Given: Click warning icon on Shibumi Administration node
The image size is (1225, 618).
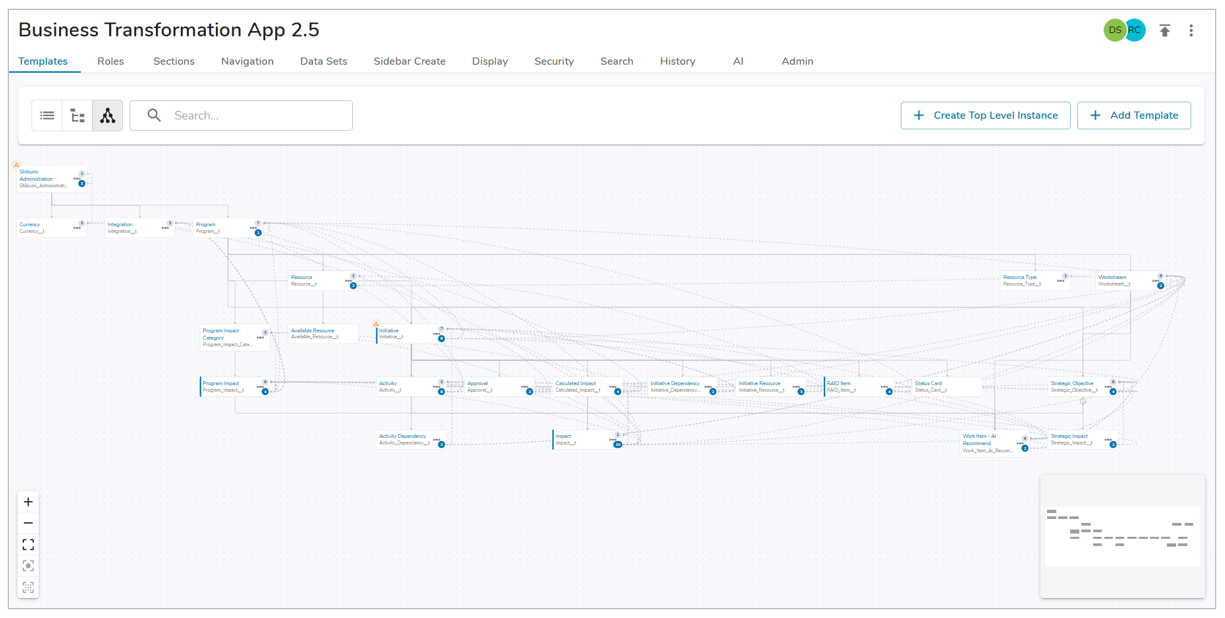Looking at the screenshot, I should [x=16, y=165].
